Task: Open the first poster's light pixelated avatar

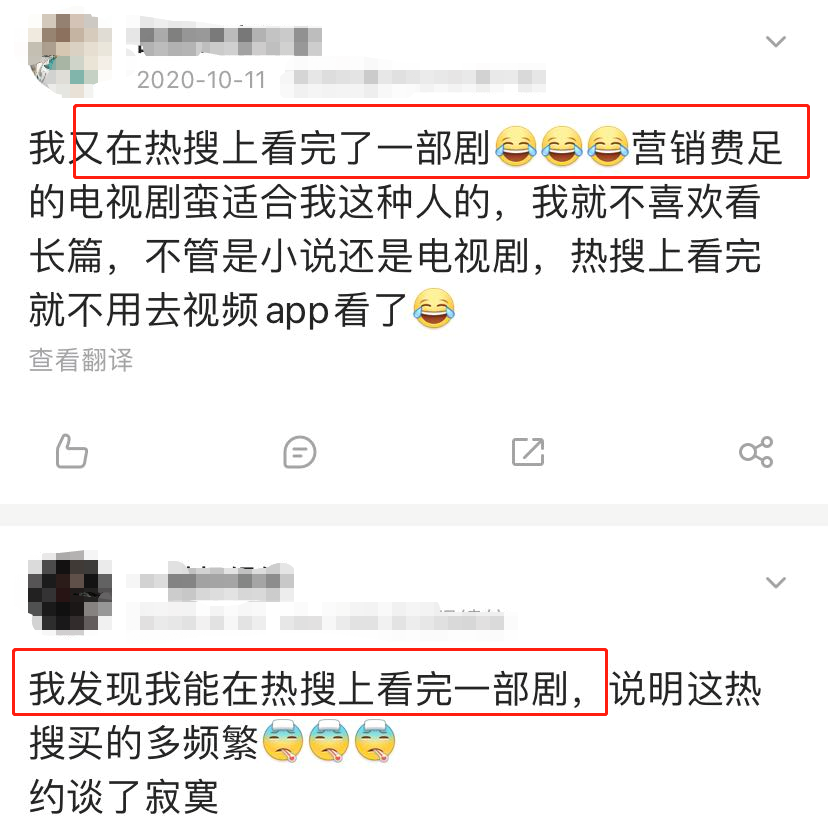Action: click(x=70, y=55)
